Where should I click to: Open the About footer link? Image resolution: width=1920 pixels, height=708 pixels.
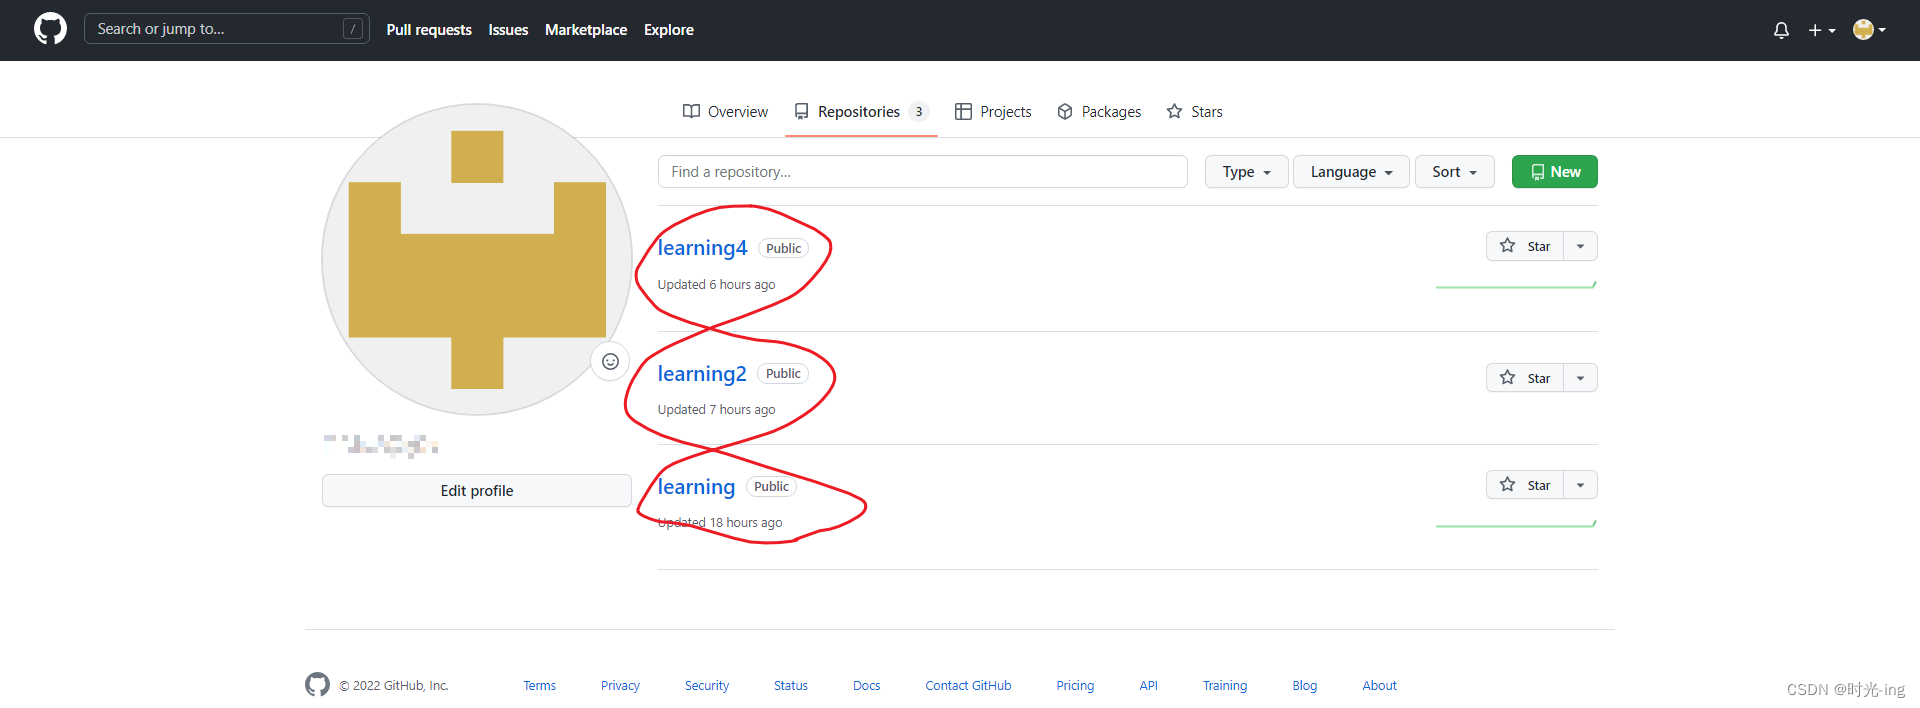pos(1380,686)
